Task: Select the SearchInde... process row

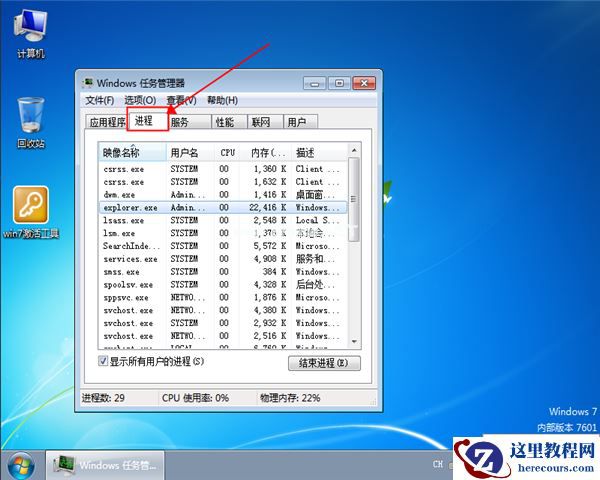Action: (223, 246)
